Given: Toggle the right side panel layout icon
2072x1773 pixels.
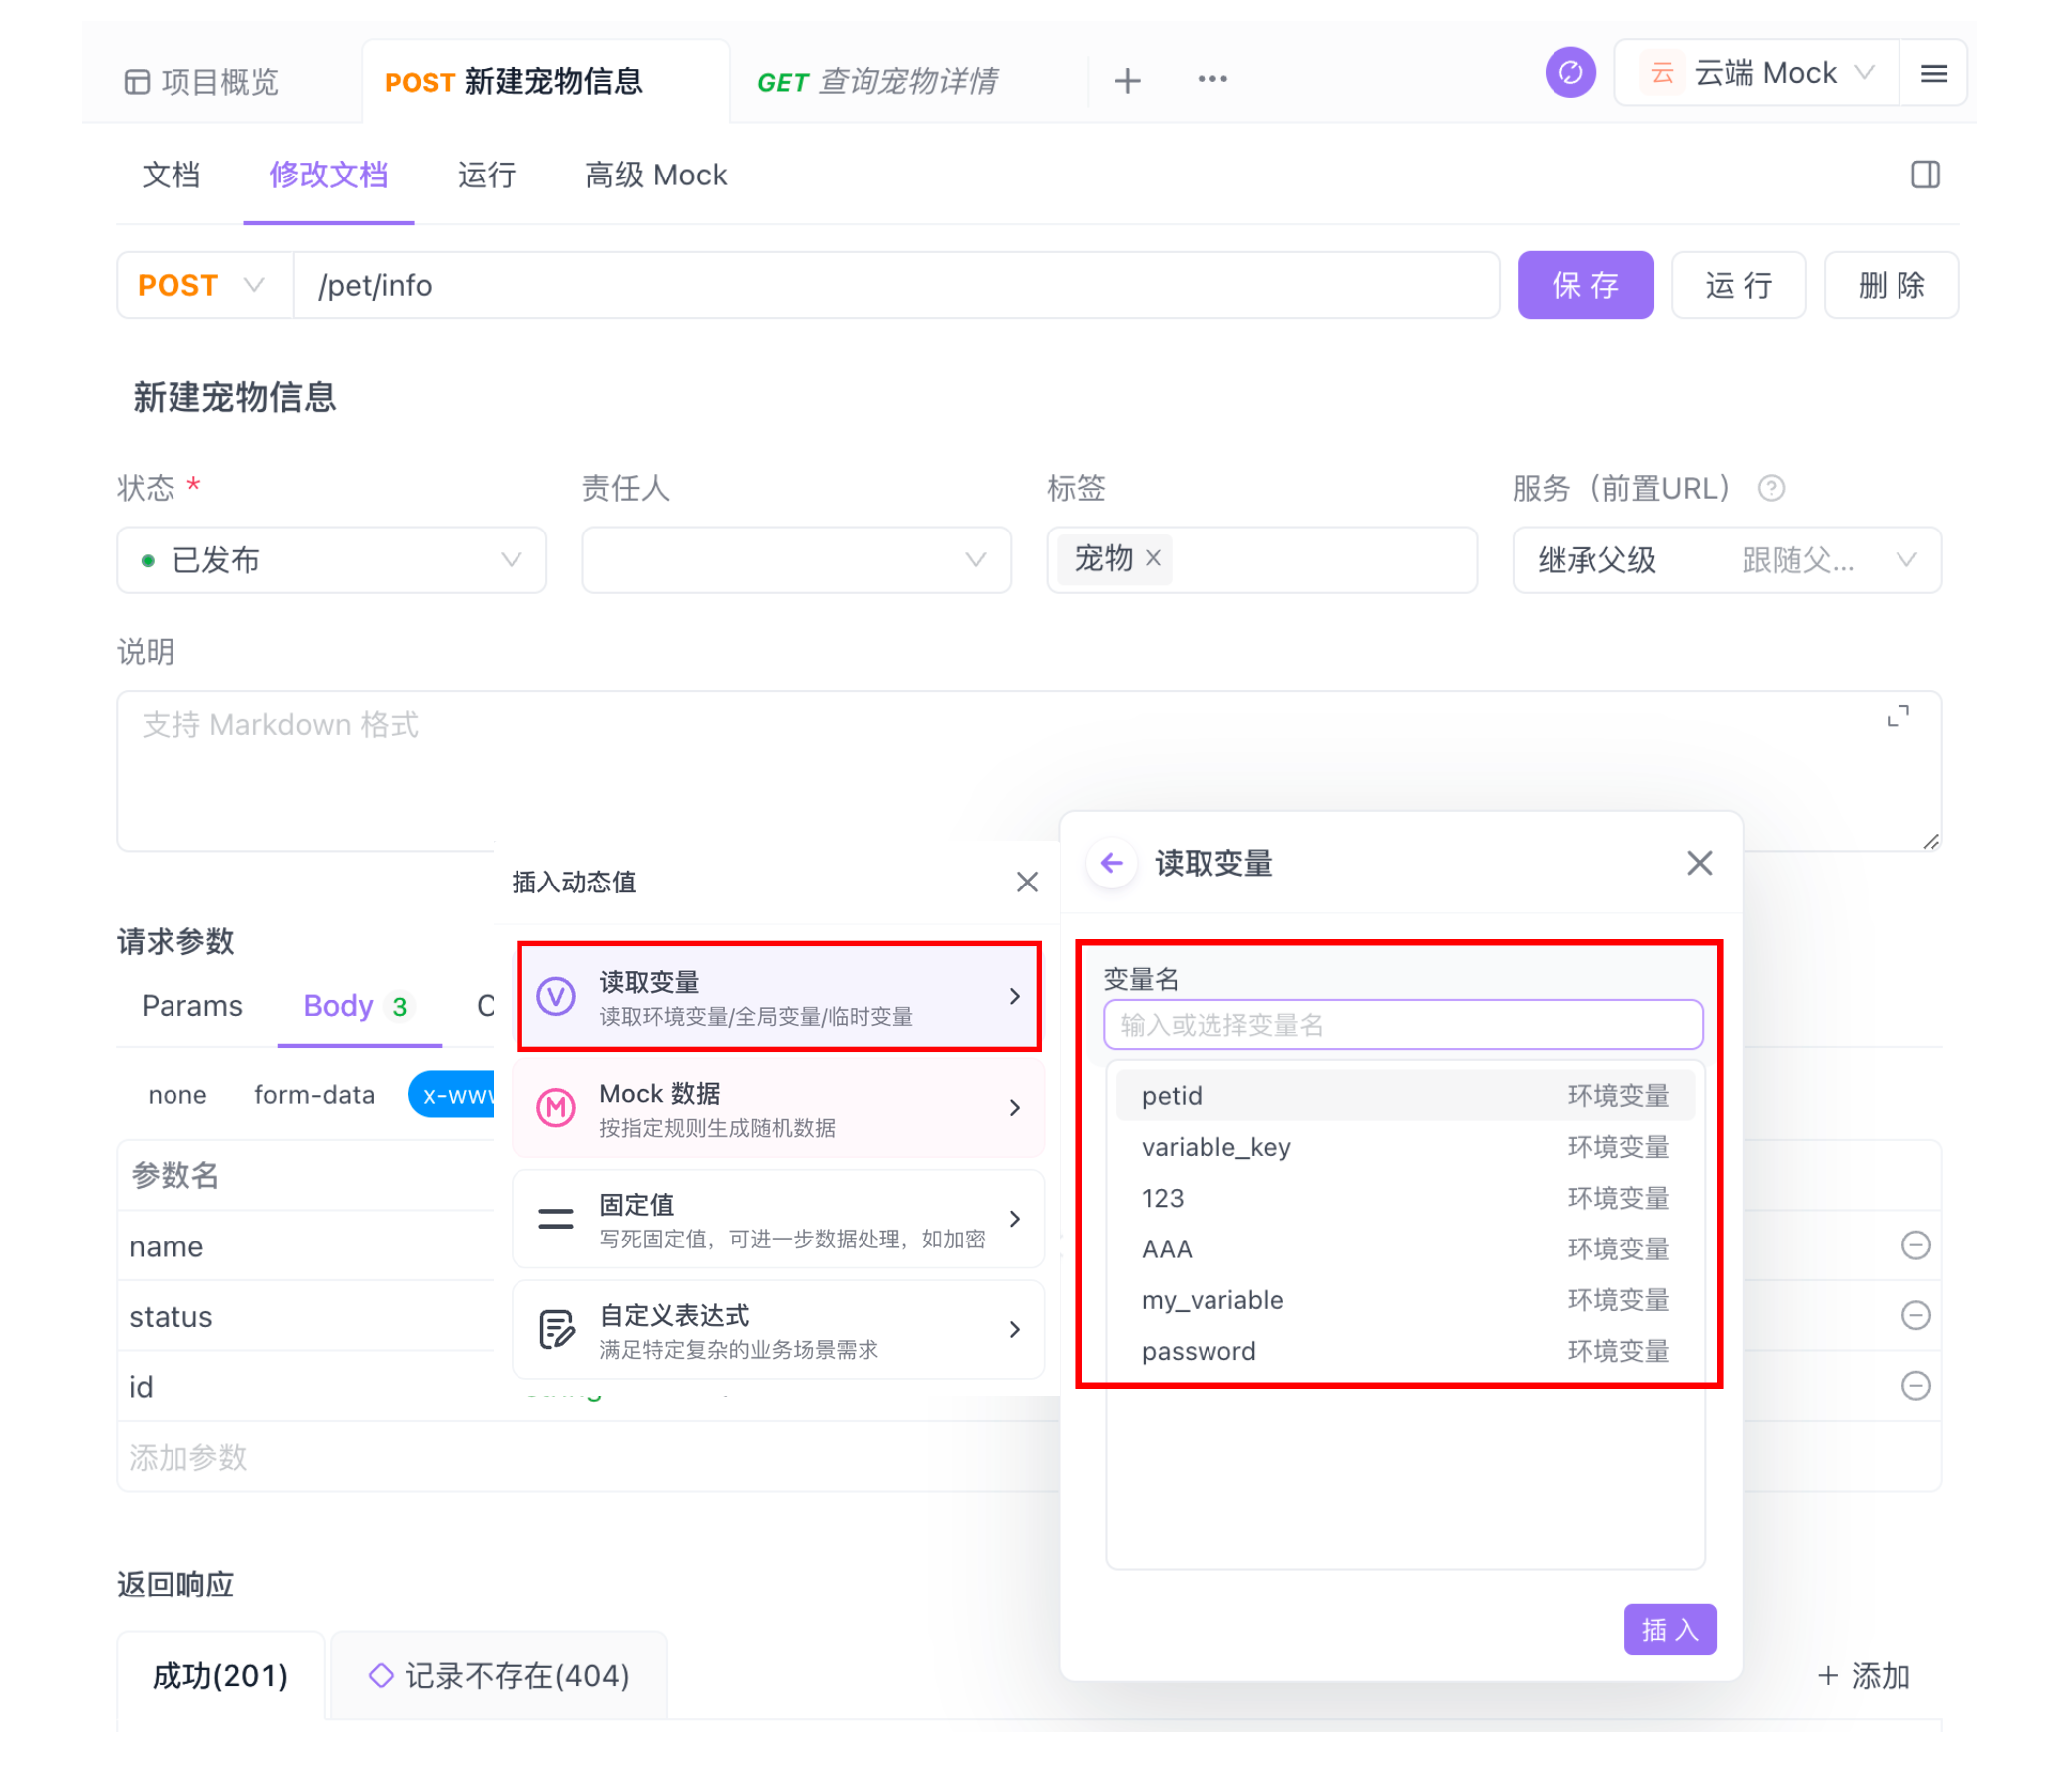Looking at the screenshot, I should tap(1925, 175).
